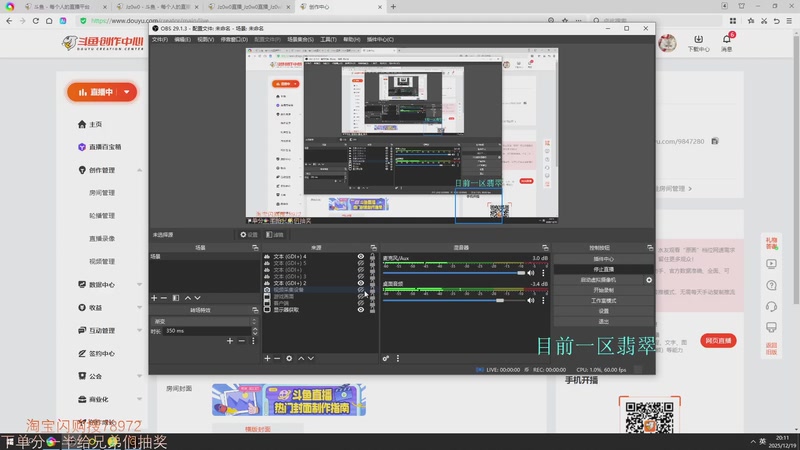The height and width of the screenshot is (450, 800).
Task: Click 停止直播 button in OBS controls
Action: pos(604,269)
